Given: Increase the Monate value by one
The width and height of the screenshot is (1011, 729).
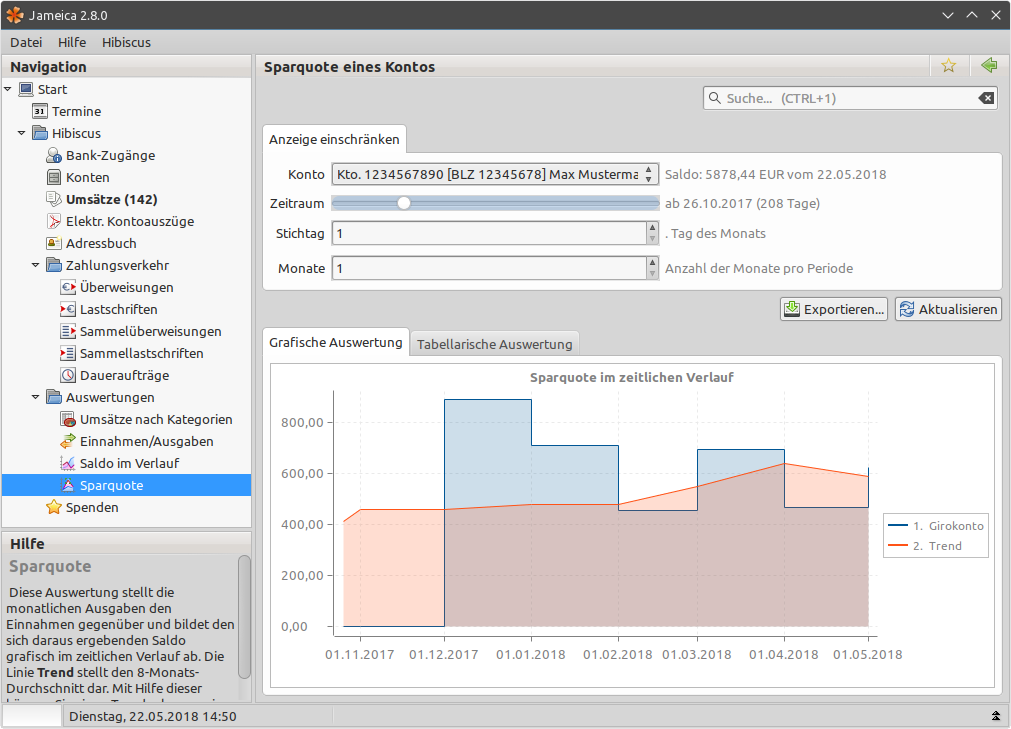Looking at the screenshot, I should click(x=653, y=262).
